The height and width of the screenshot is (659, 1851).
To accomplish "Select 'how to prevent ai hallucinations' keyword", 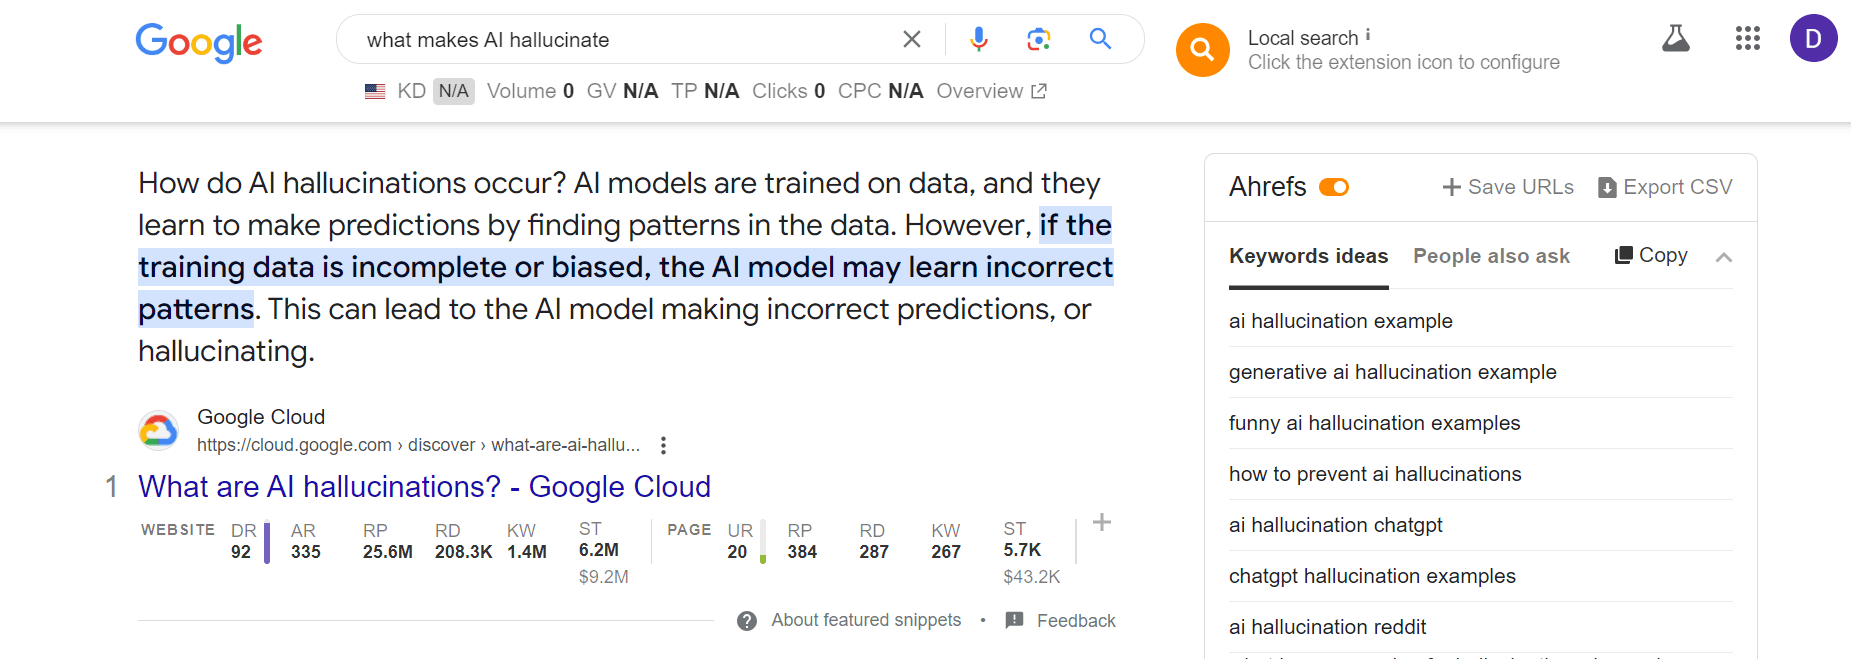I will click(x=1375, y=474).
